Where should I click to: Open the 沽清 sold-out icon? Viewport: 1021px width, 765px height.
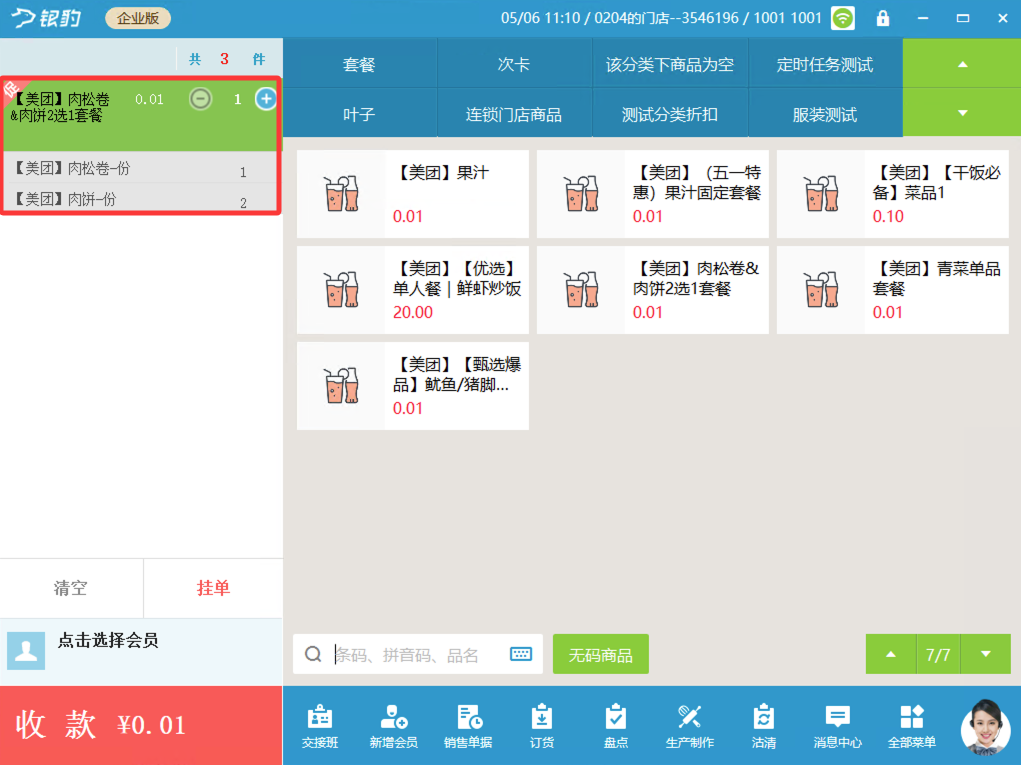tap(763, 725)
